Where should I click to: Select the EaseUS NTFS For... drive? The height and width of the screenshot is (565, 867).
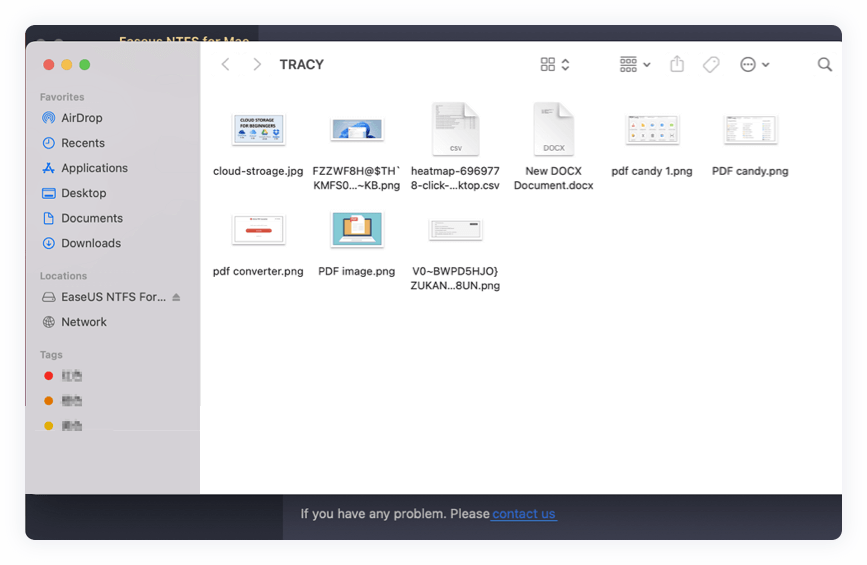click(104, 297)
